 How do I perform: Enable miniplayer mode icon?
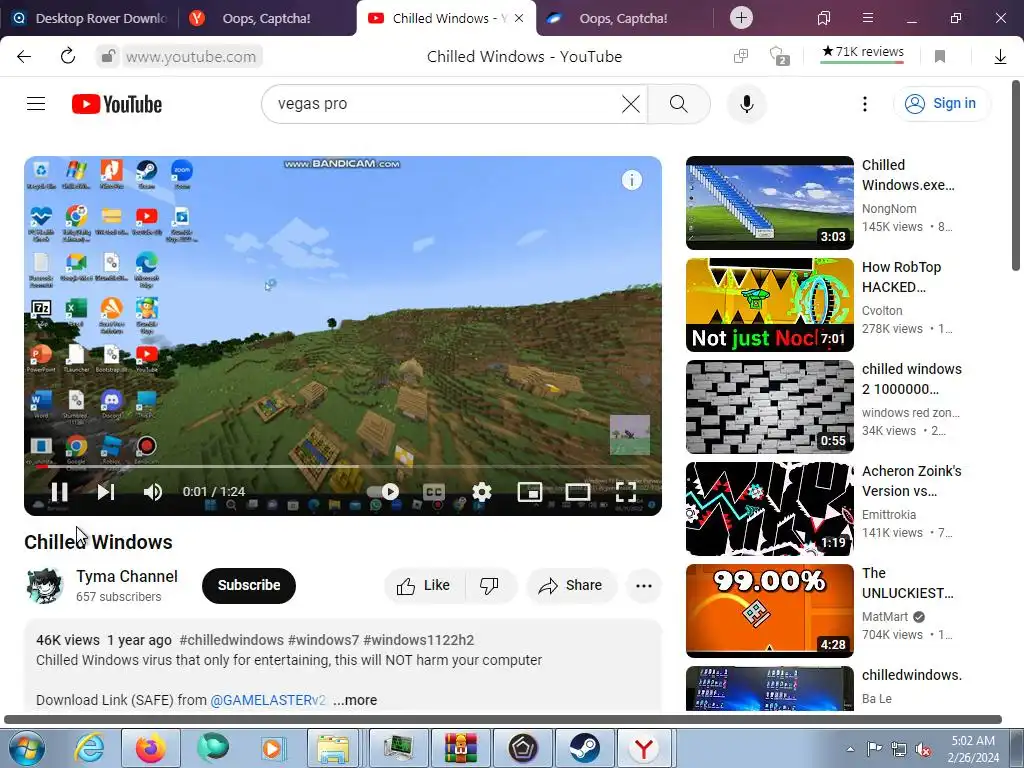click(530, 491)
